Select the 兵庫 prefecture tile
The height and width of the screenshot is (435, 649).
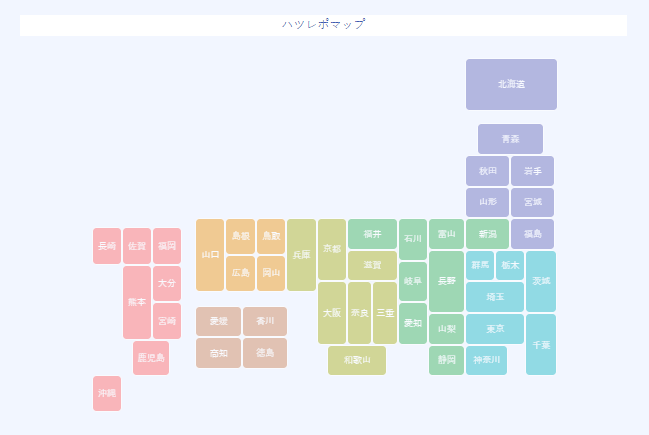(x=301, y=255)
